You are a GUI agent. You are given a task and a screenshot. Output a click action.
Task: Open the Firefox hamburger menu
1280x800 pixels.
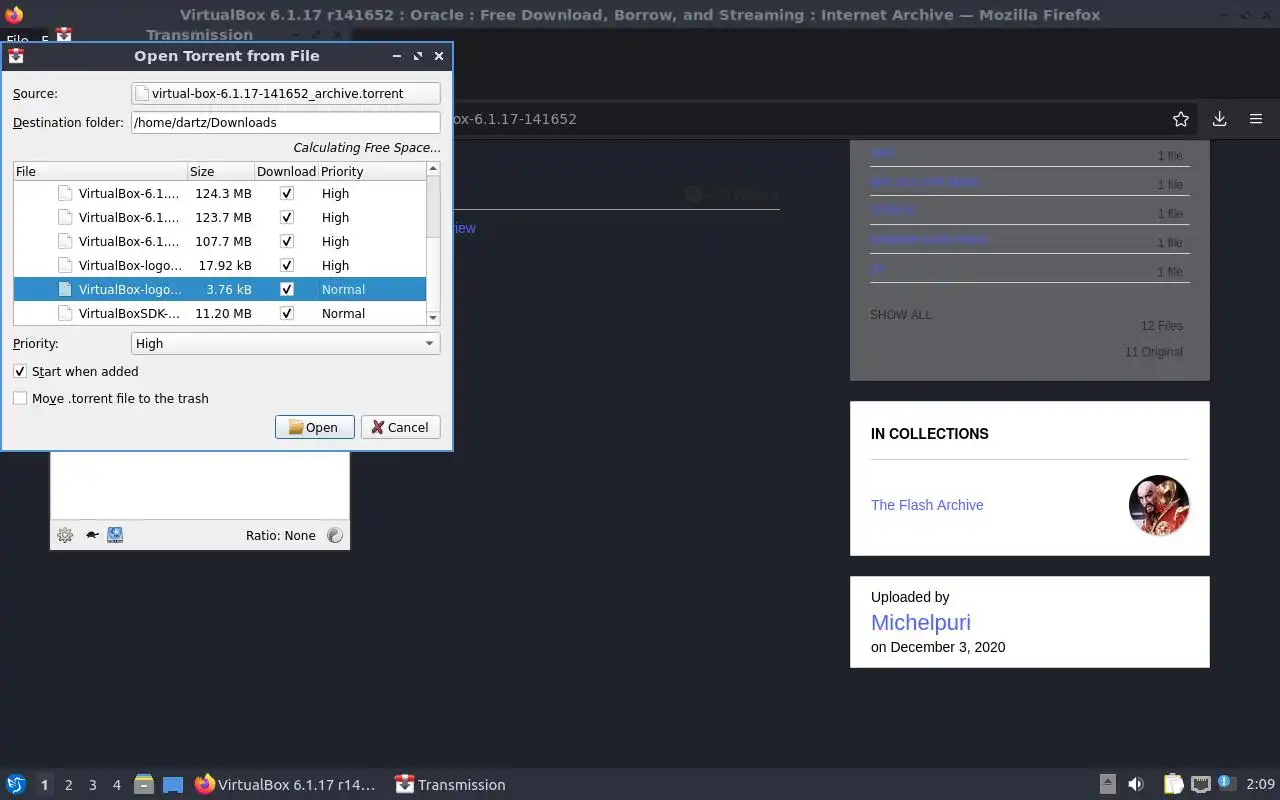1256,119
